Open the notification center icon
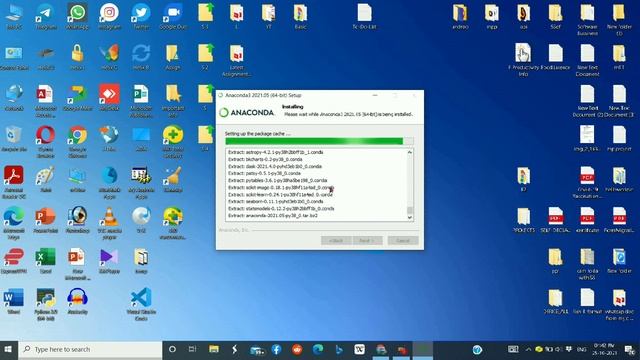 pos(629,349)
